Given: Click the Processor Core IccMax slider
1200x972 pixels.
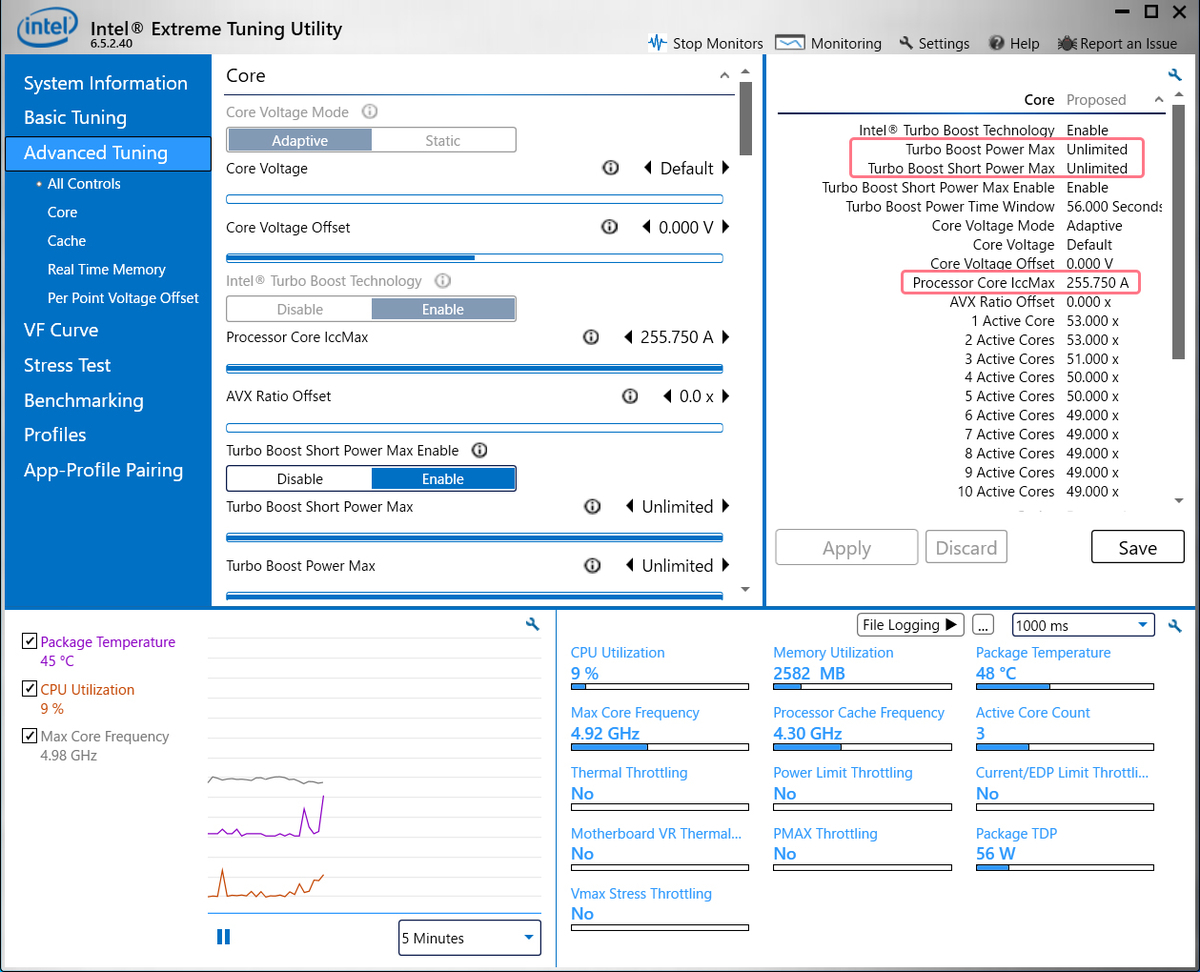Looking at the screenshot, I should pos(474,368).
